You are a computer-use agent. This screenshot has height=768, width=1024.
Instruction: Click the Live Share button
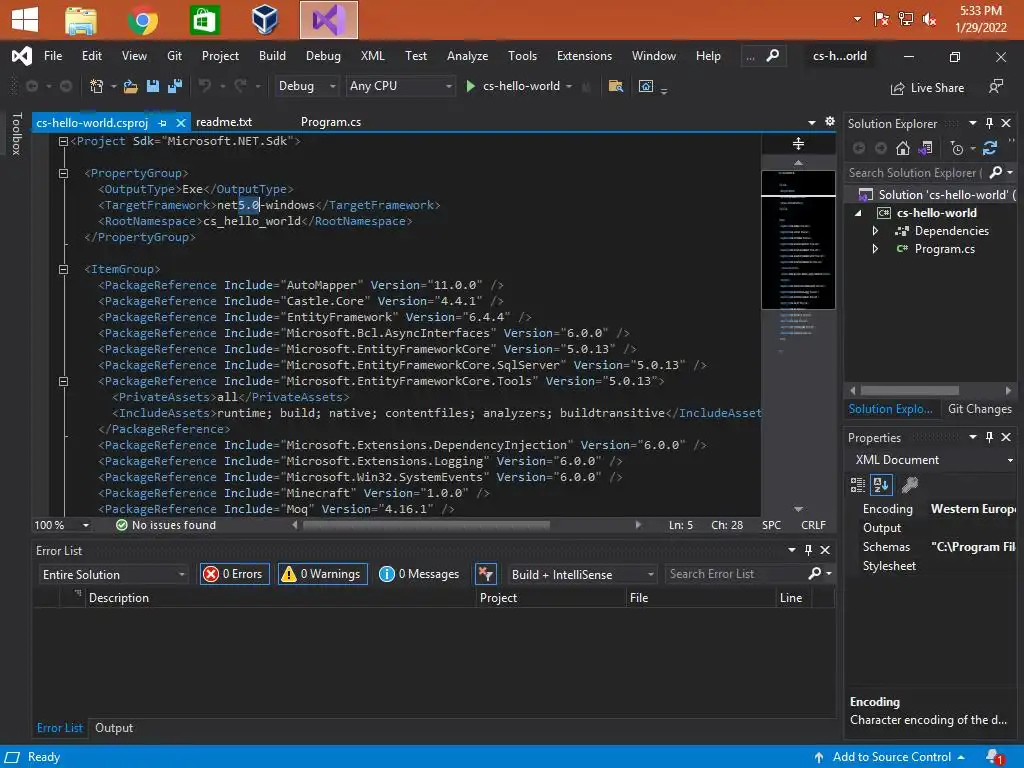coord(927,88)
